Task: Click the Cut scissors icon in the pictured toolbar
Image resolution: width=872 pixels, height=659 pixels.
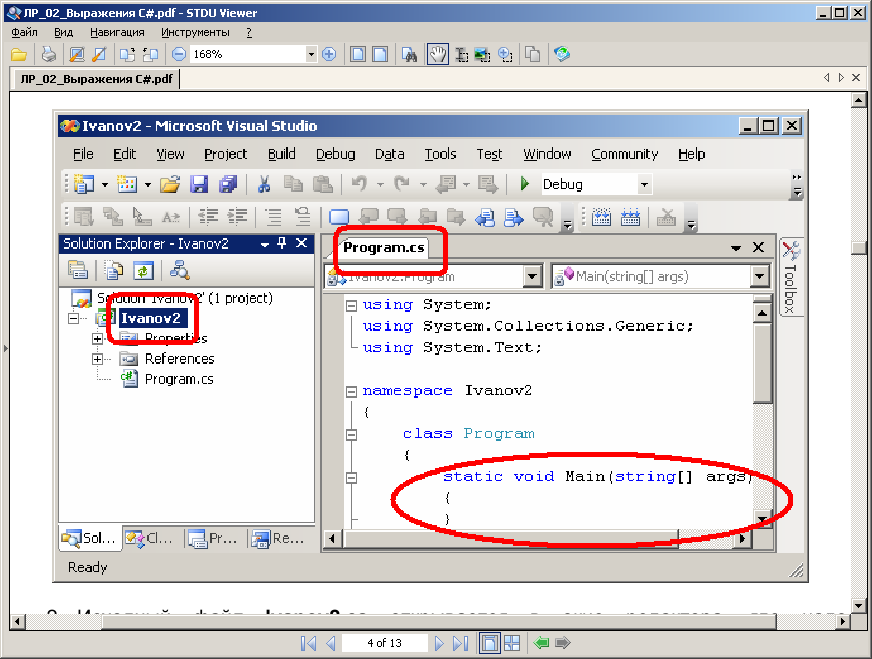Action: (264, 184)
